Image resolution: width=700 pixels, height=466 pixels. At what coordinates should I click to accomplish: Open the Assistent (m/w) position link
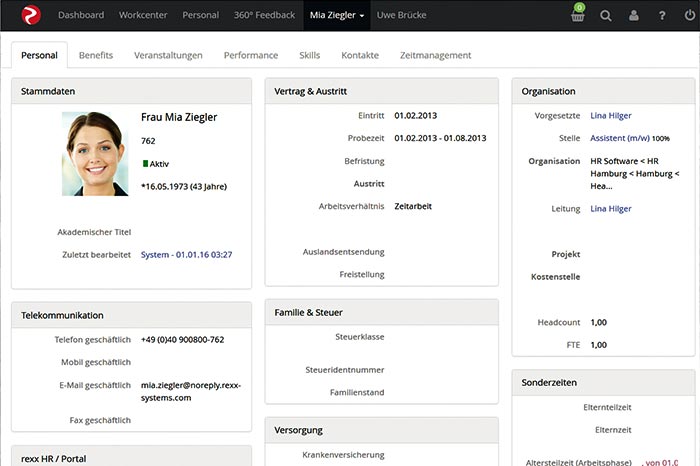[x=620, y=138]
